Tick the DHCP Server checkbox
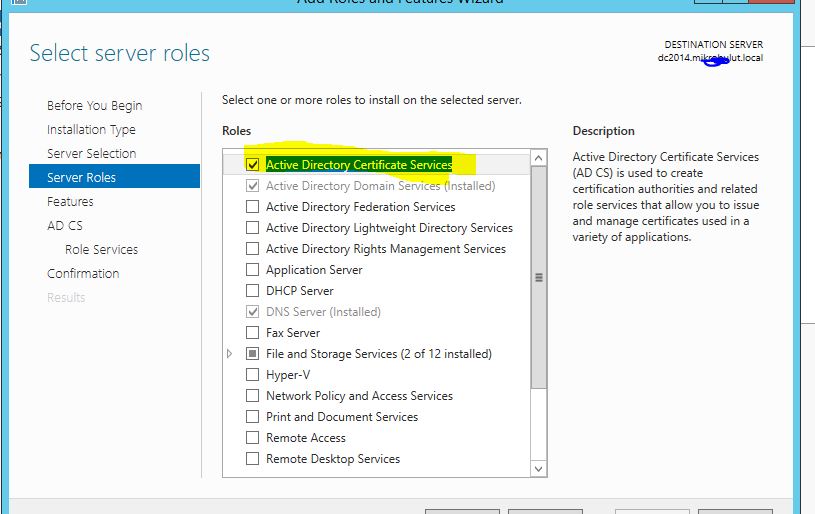Viewport: 815px width, 514px height. (x=252, y=291)
